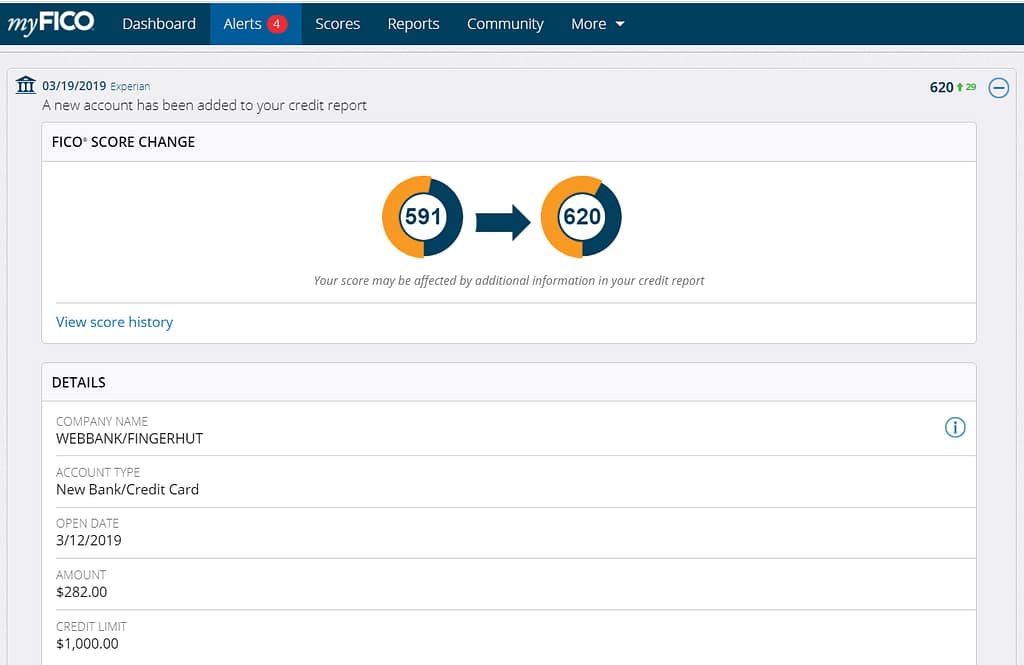The width and height of the screenshot is (1024, 665).
Task: Click the Experian bureau label
Action: tap(130, 86)
